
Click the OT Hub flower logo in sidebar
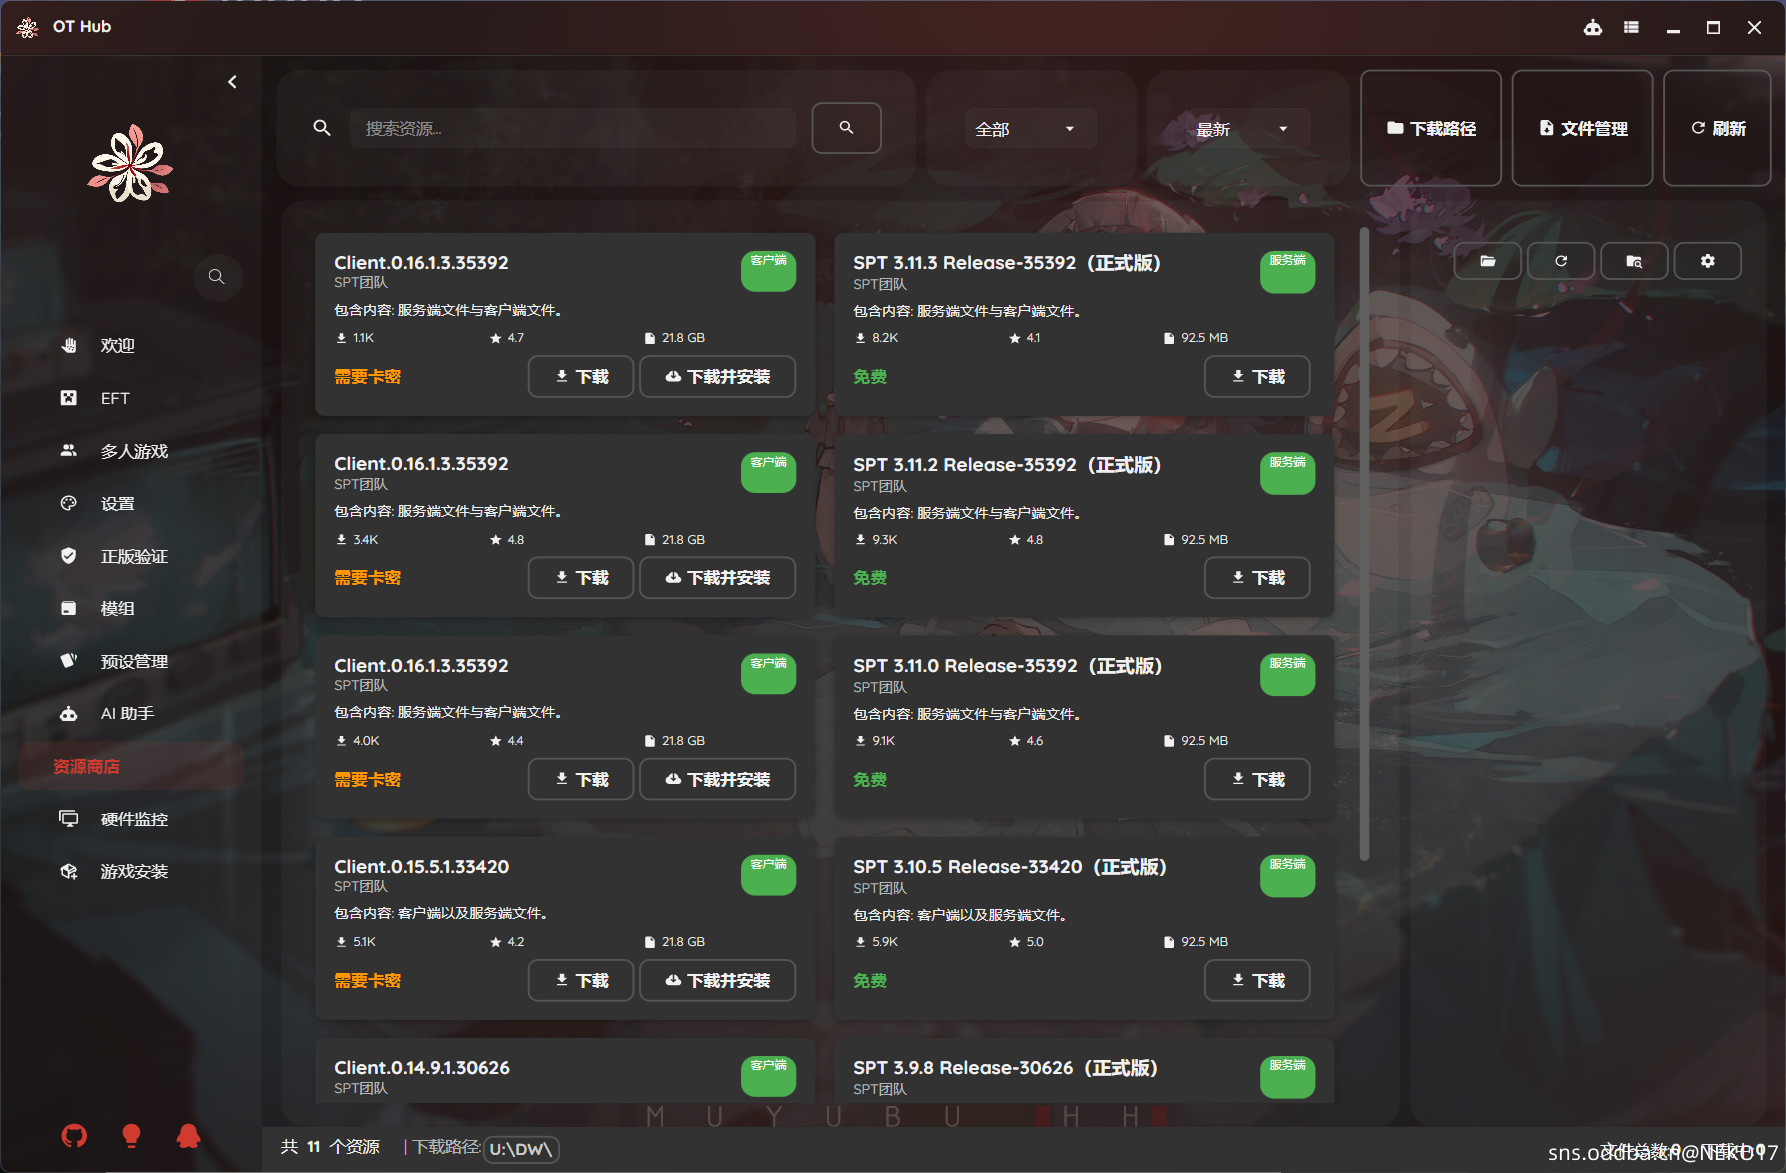[130, 163]
